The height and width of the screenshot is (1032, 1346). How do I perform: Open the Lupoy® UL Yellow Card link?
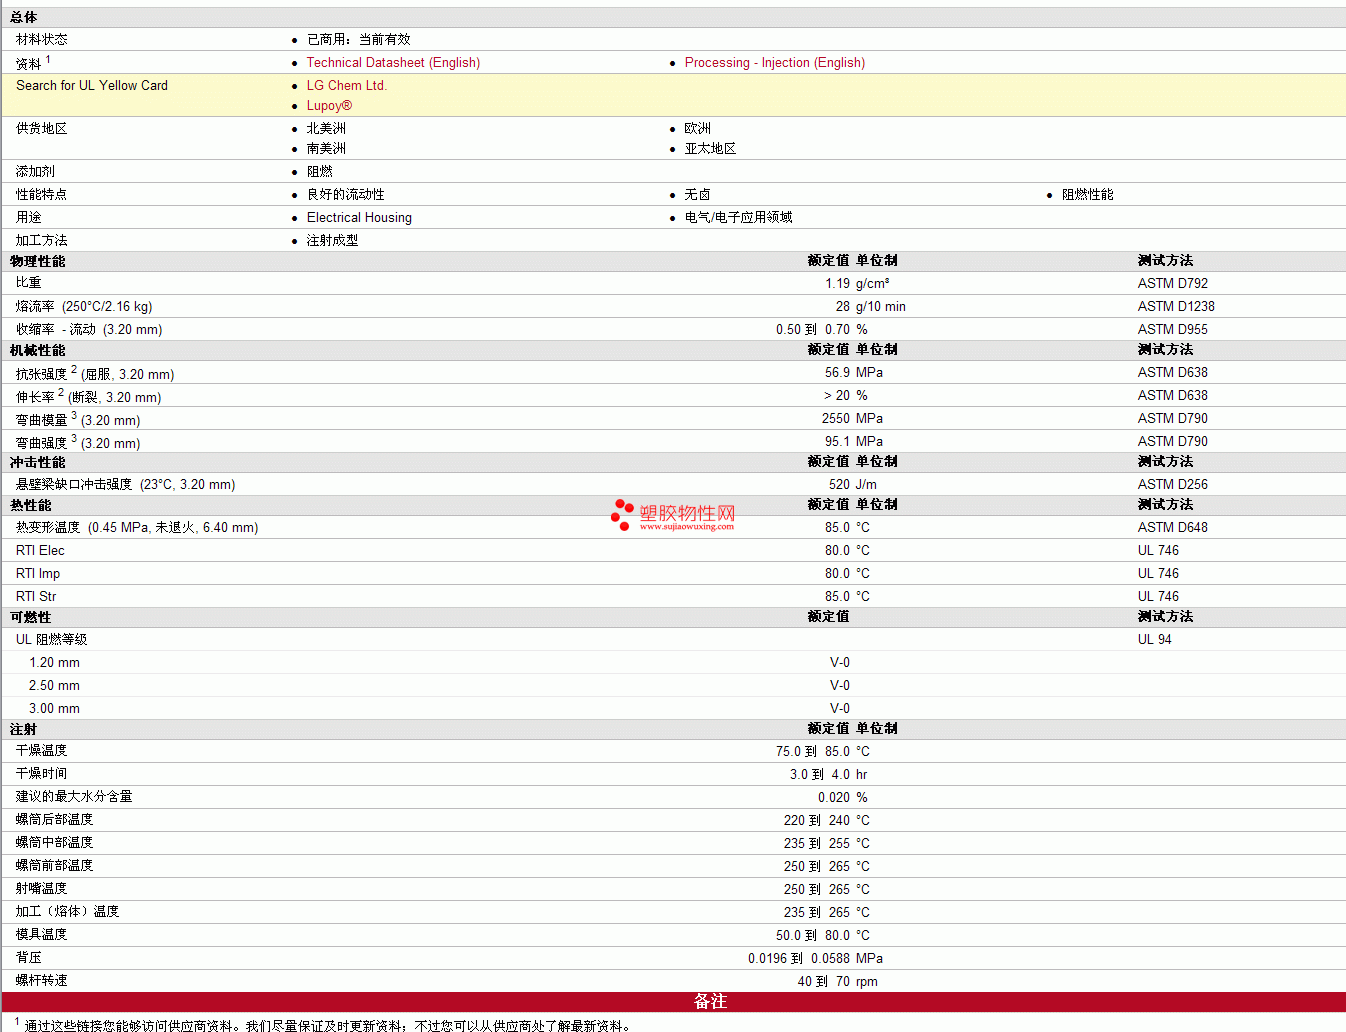329,105
